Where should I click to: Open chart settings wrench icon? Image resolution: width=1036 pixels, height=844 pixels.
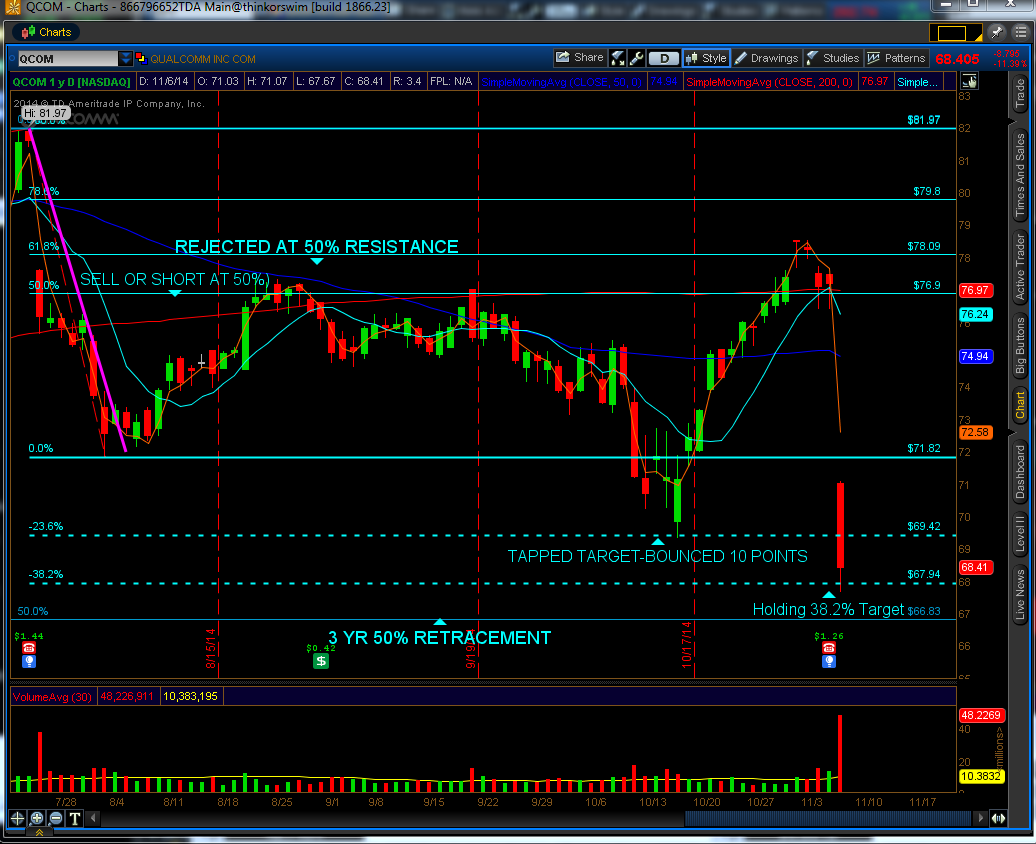pyautogui.click(x=636, y=58)
